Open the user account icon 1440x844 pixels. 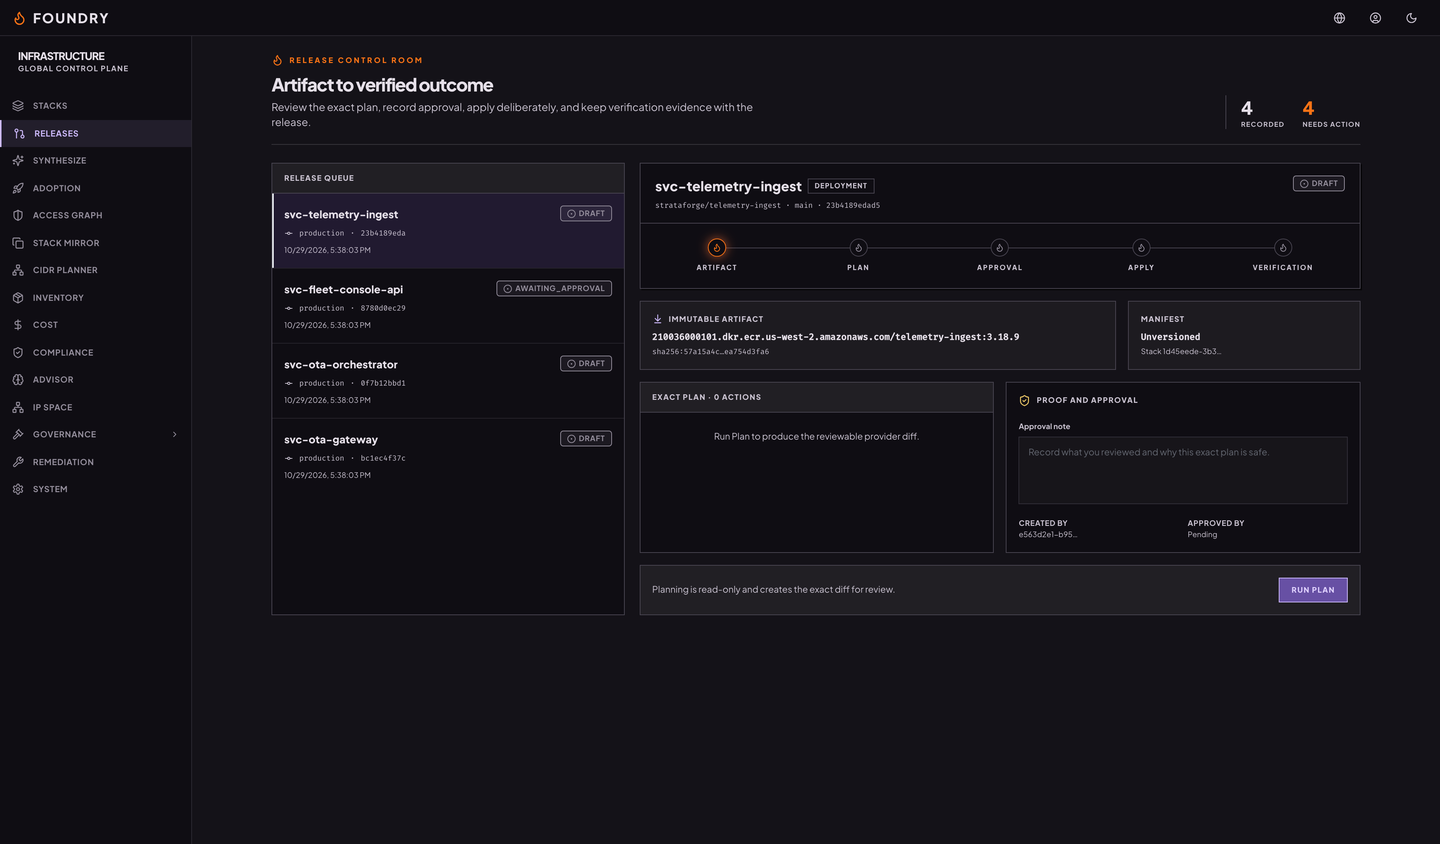click(x=1375, y=18)
